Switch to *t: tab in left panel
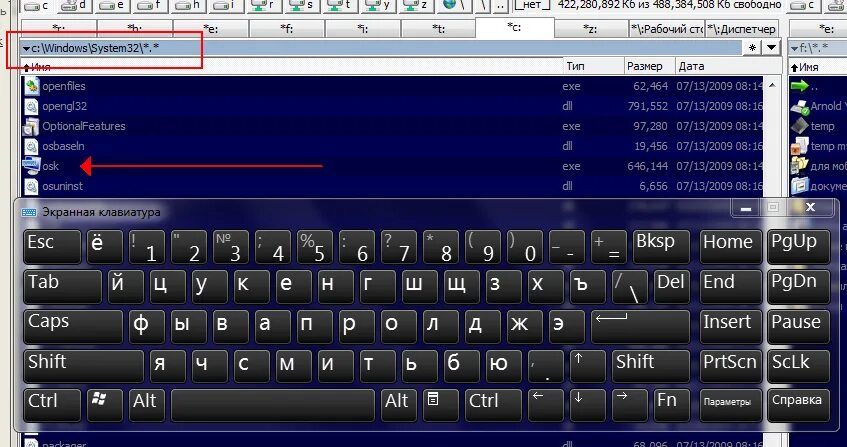 point(439,29)
